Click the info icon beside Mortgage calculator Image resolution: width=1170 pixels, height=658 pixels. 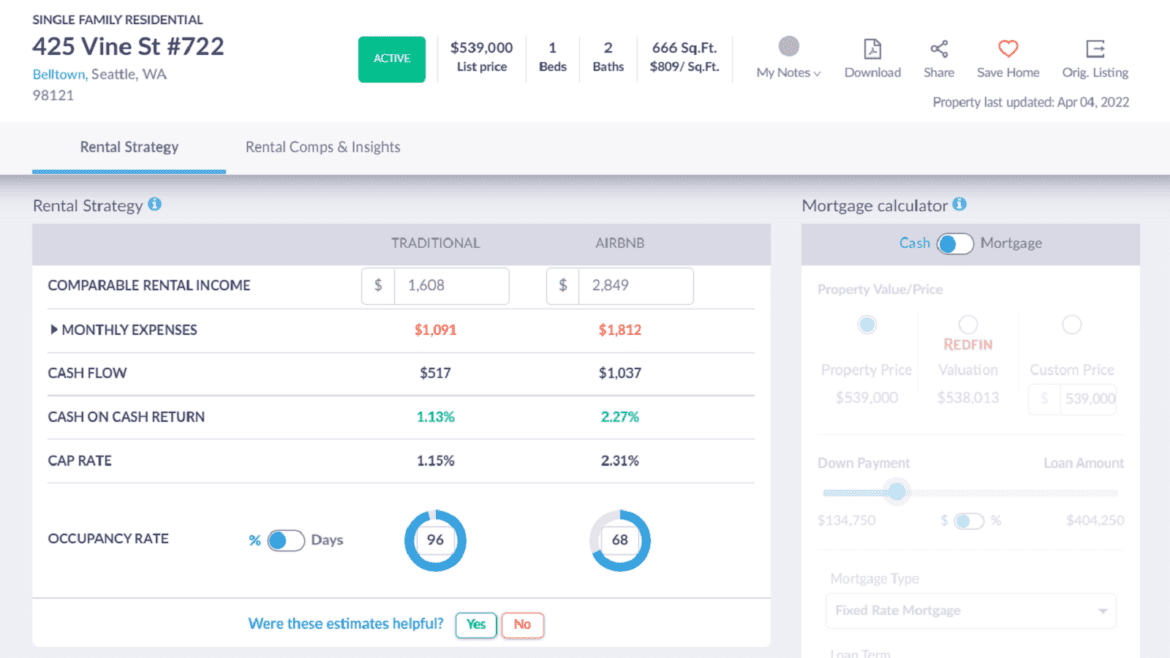pyautogui.click(x=959, y=204)
